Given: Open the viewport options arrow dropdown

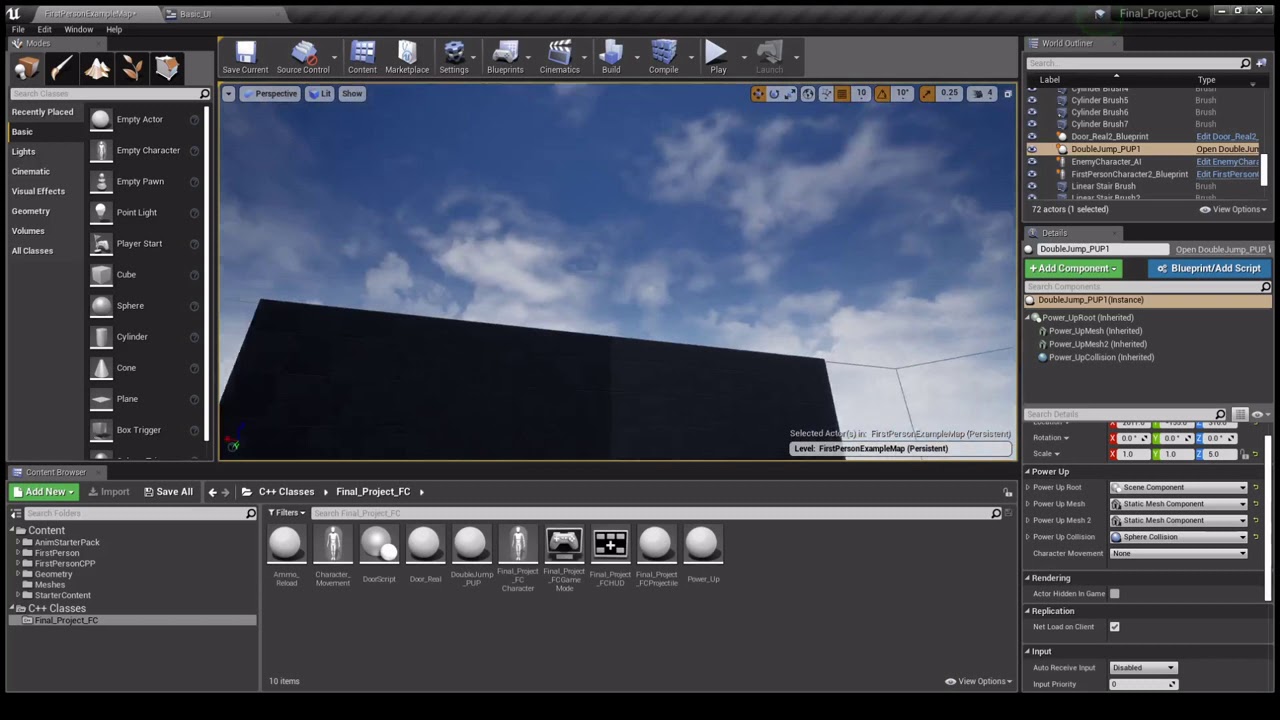Looking at the screenshot, I should click(x=228, y=94).
